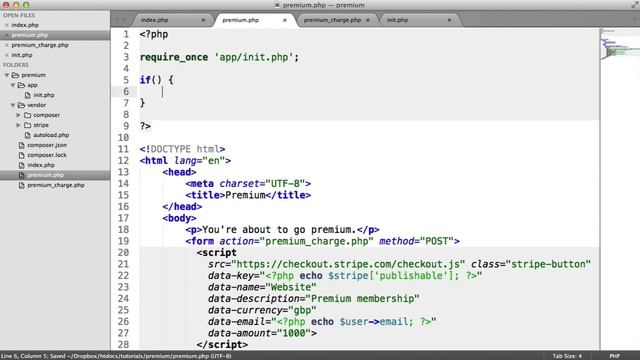Open the premium_charge.php tab
The image size is (640, 360).
(332, 20)
